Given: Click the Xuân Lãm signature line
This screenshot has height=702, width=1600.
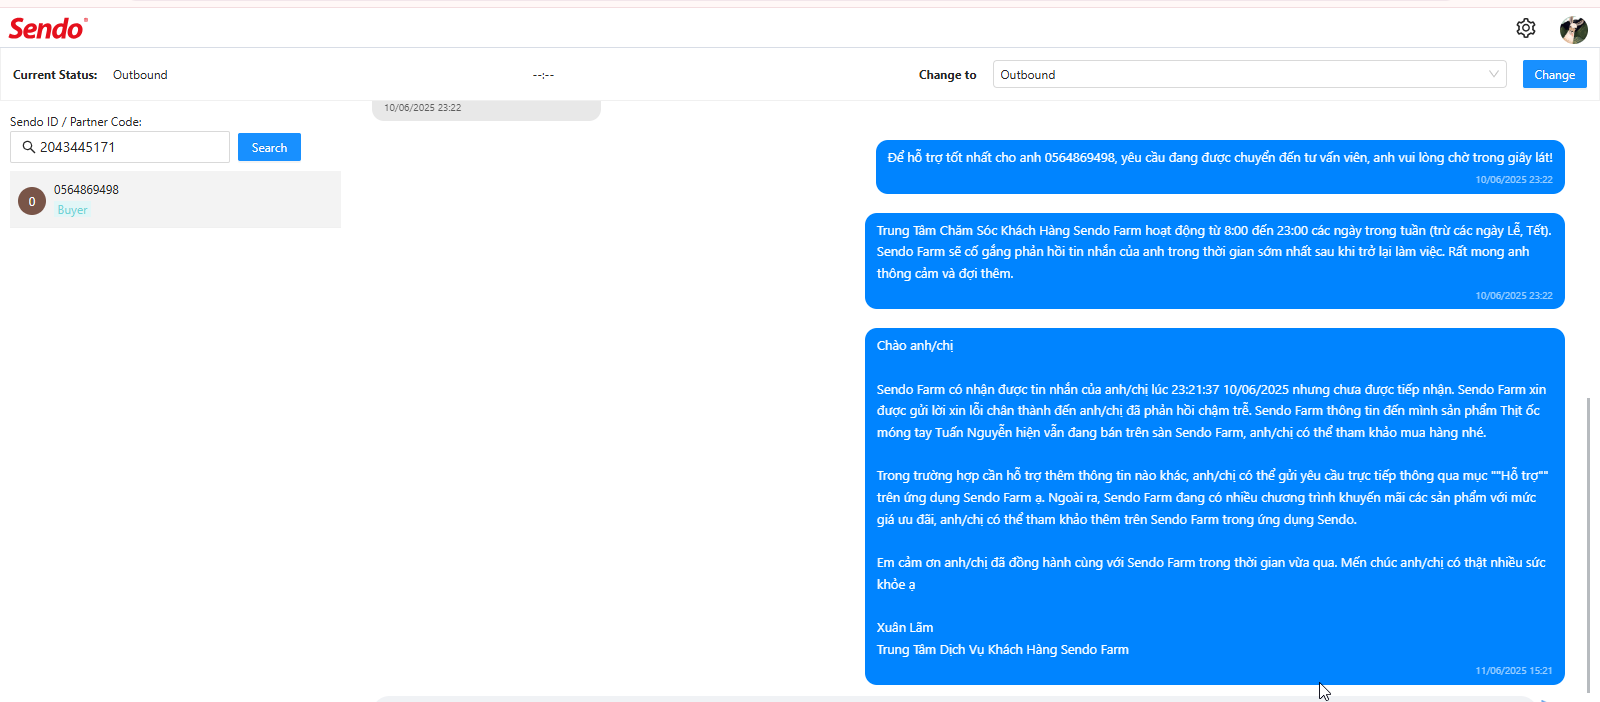Looking at the screenshot, I should click(905, 628).
